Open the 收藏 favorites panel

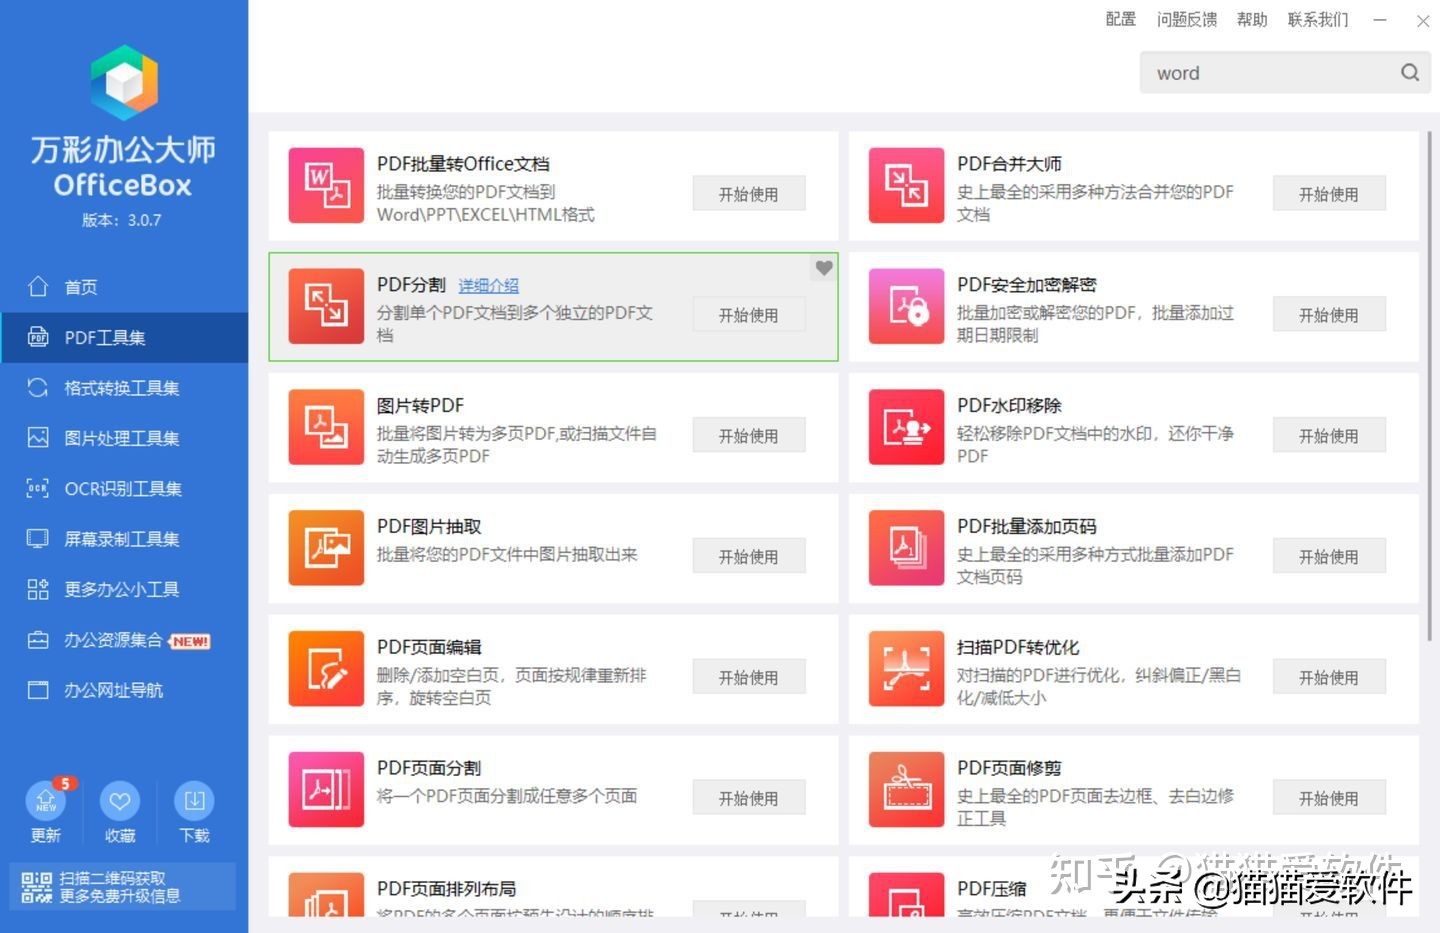pyautogui.click(x=119, y=800)
